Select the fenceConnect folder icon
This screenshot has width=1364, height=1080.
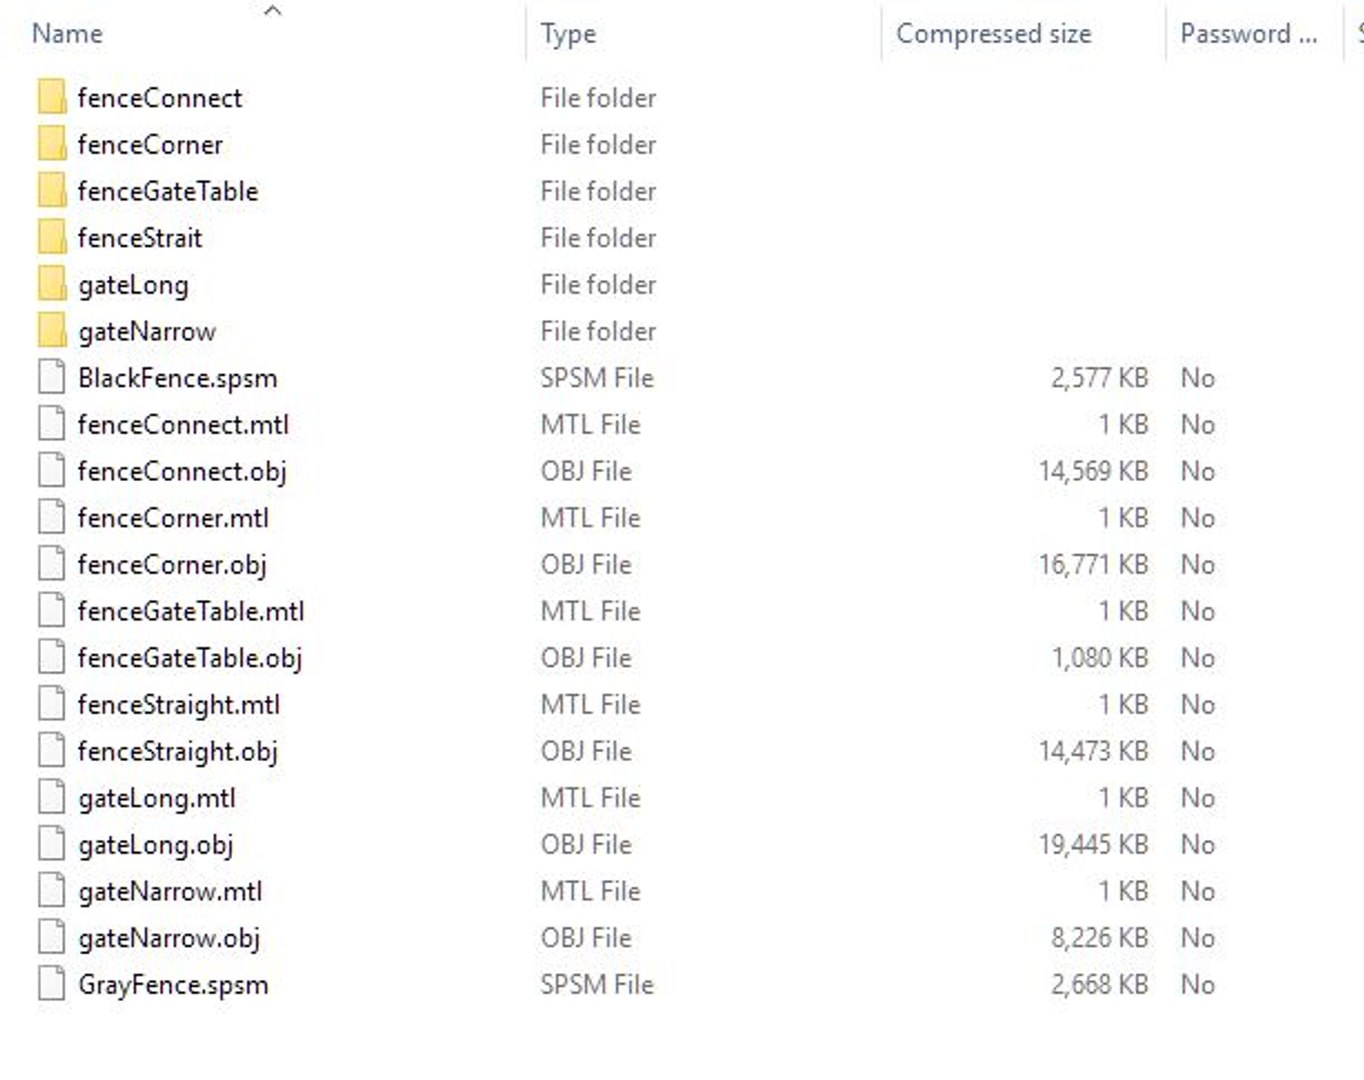point(52,98)
